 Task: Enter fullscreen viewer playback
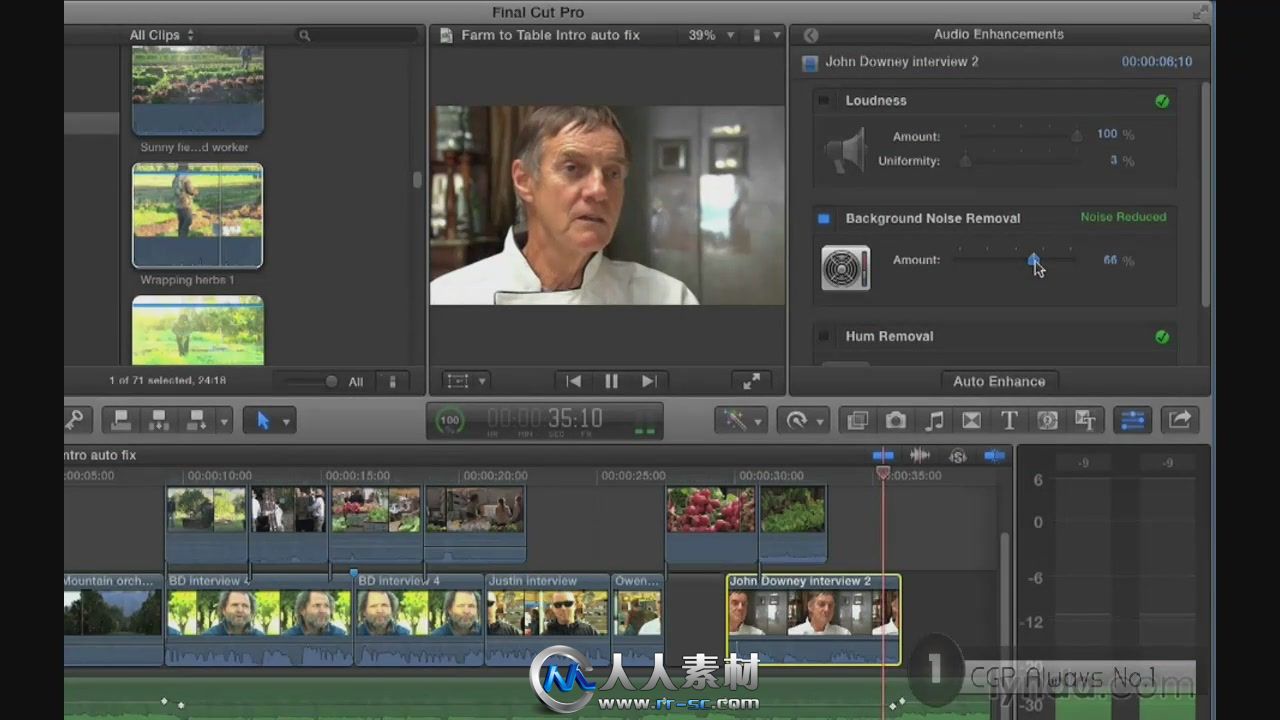pos(751,381)
